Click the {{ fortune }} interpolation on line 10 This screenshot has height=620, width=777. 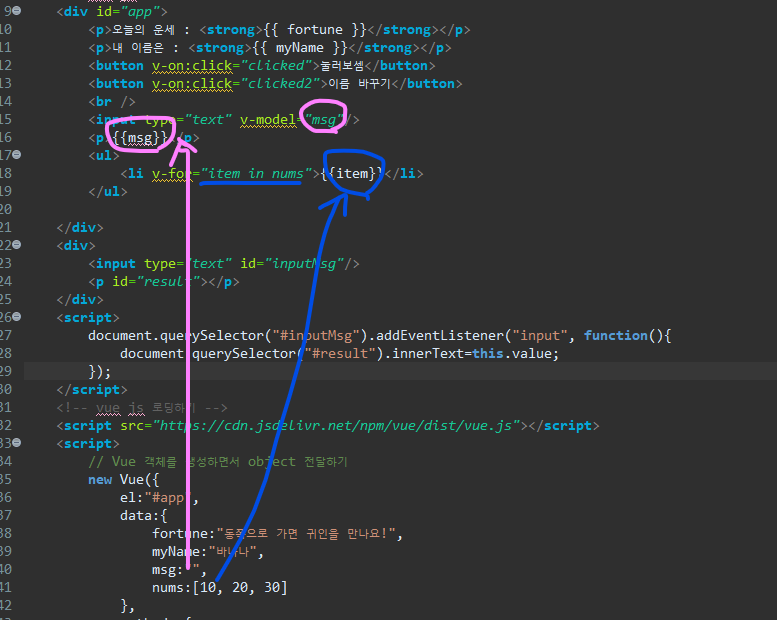(x=314, y=30)
